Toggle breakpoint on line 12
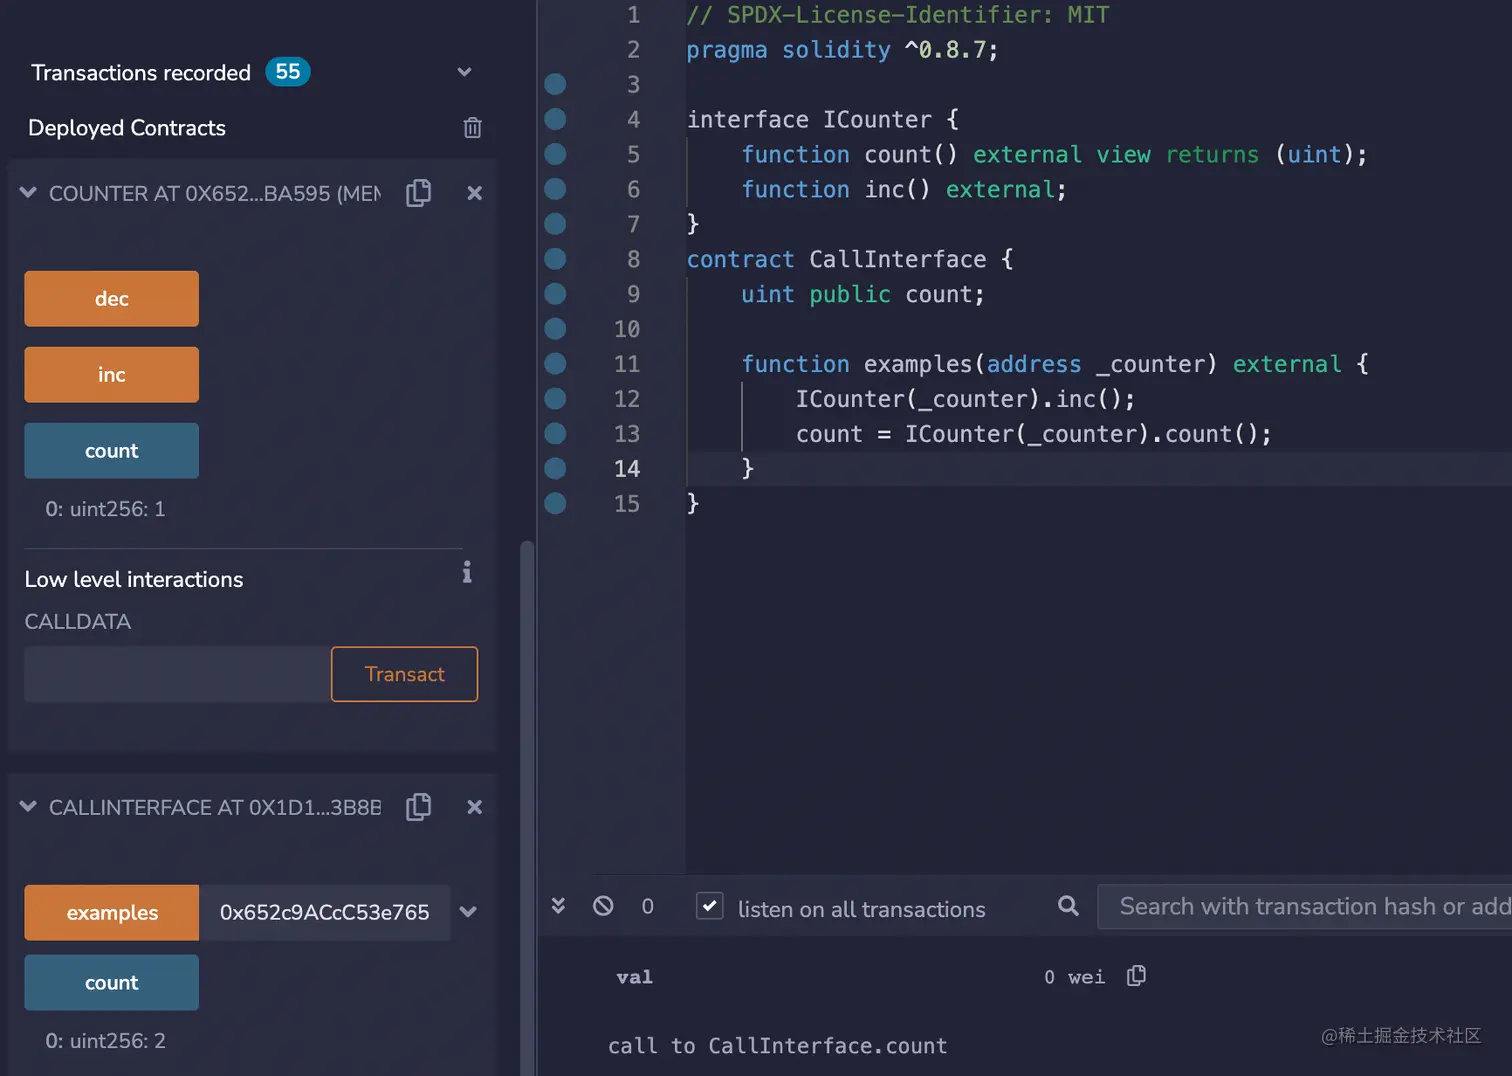 tap(555, 399)
